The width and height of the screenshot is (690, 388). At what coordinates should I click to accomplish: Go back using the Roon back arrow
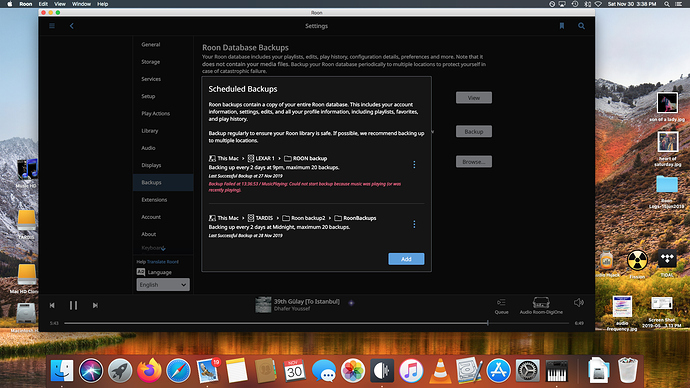click(72, 26)
